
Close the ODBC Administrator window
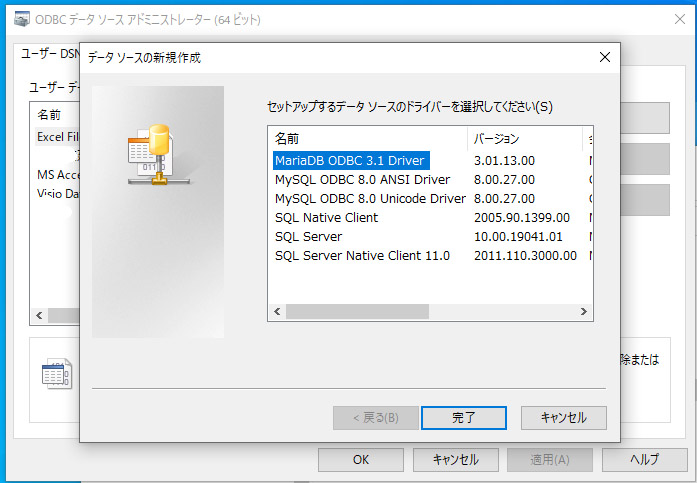point(680,19)
